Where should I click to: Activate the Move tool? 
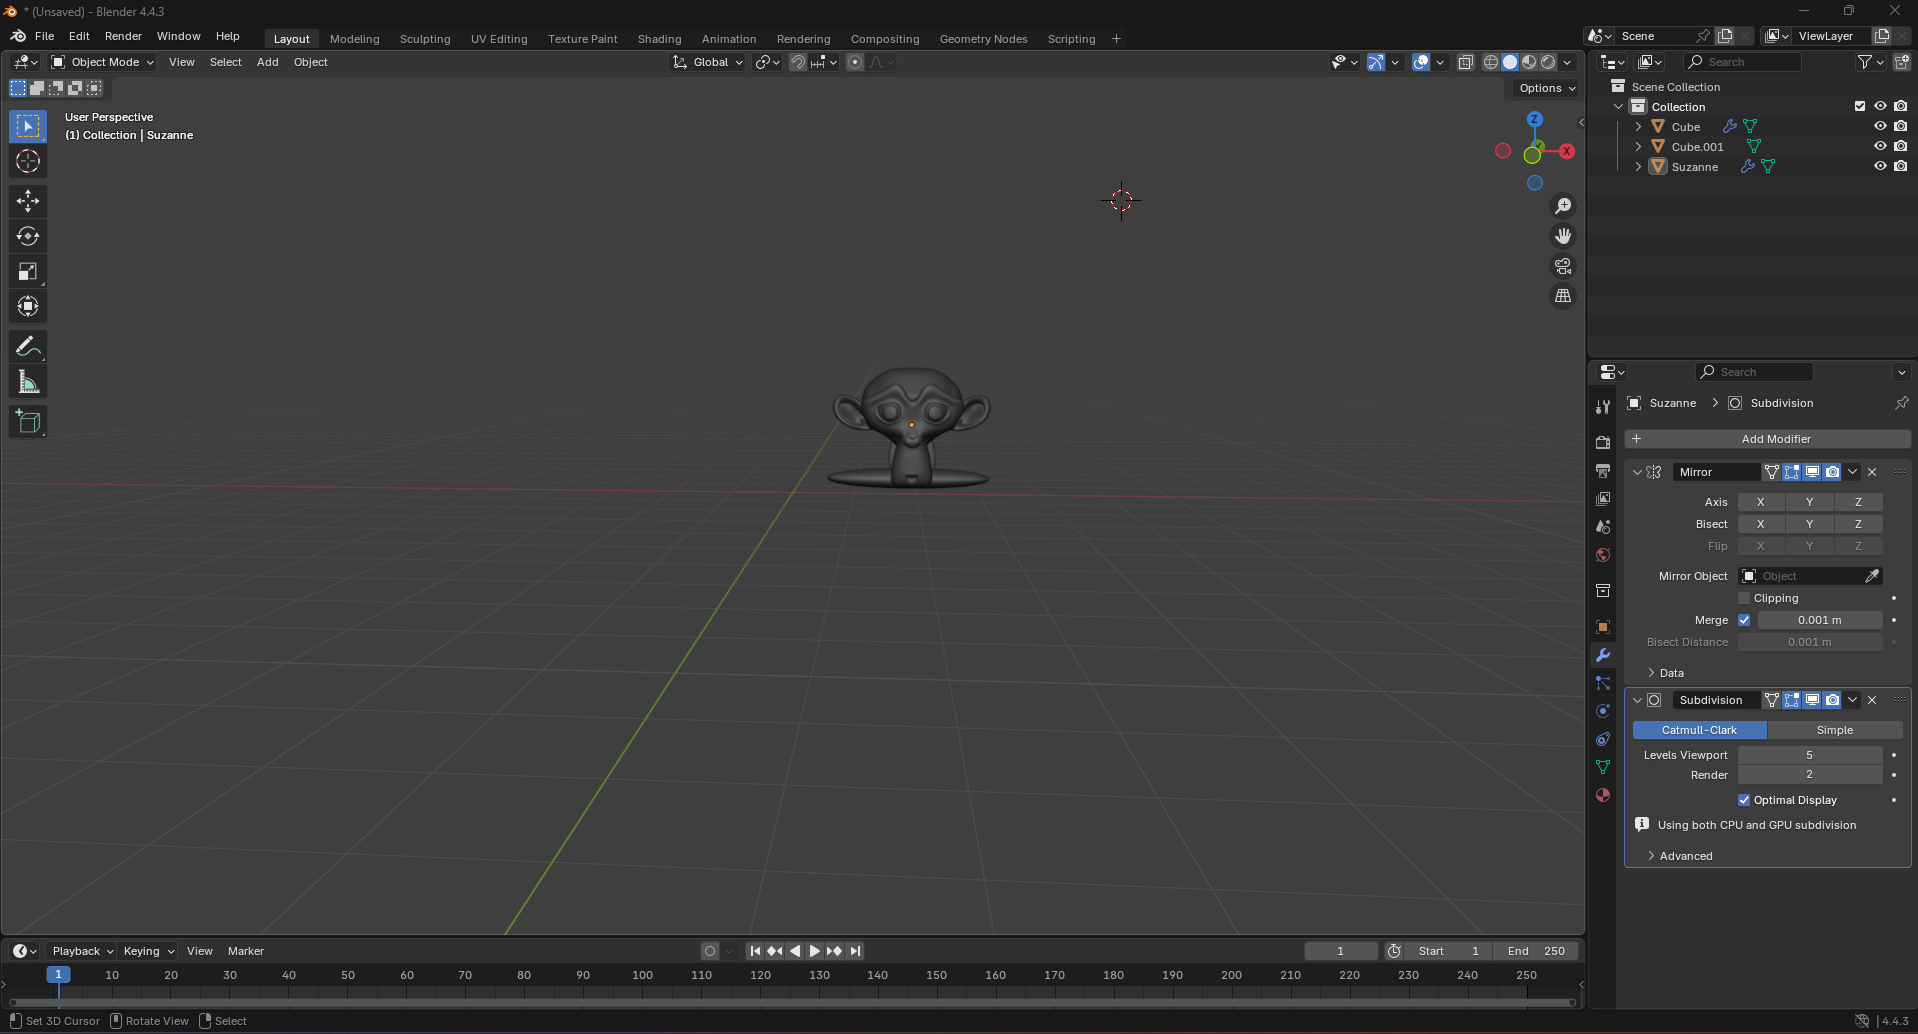[x=28, y=201]
